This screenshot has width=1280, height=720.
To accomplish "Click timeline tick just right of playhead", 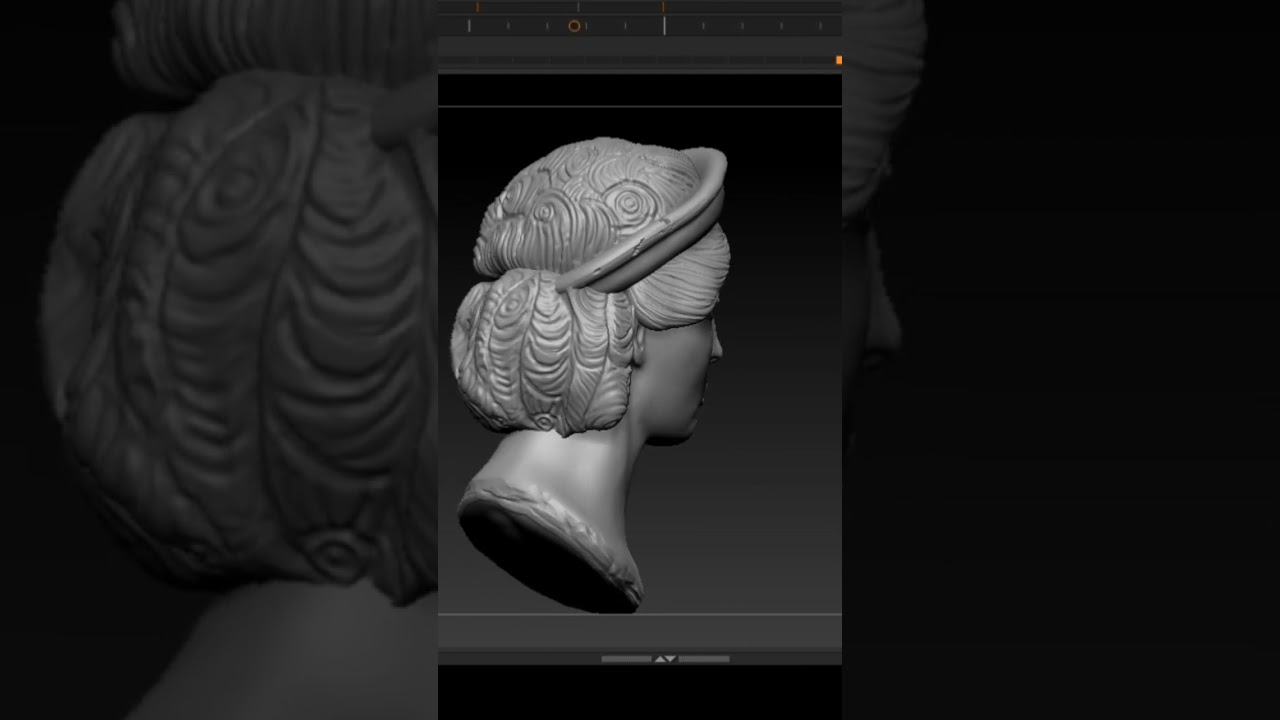I will [x=703, y=26].
